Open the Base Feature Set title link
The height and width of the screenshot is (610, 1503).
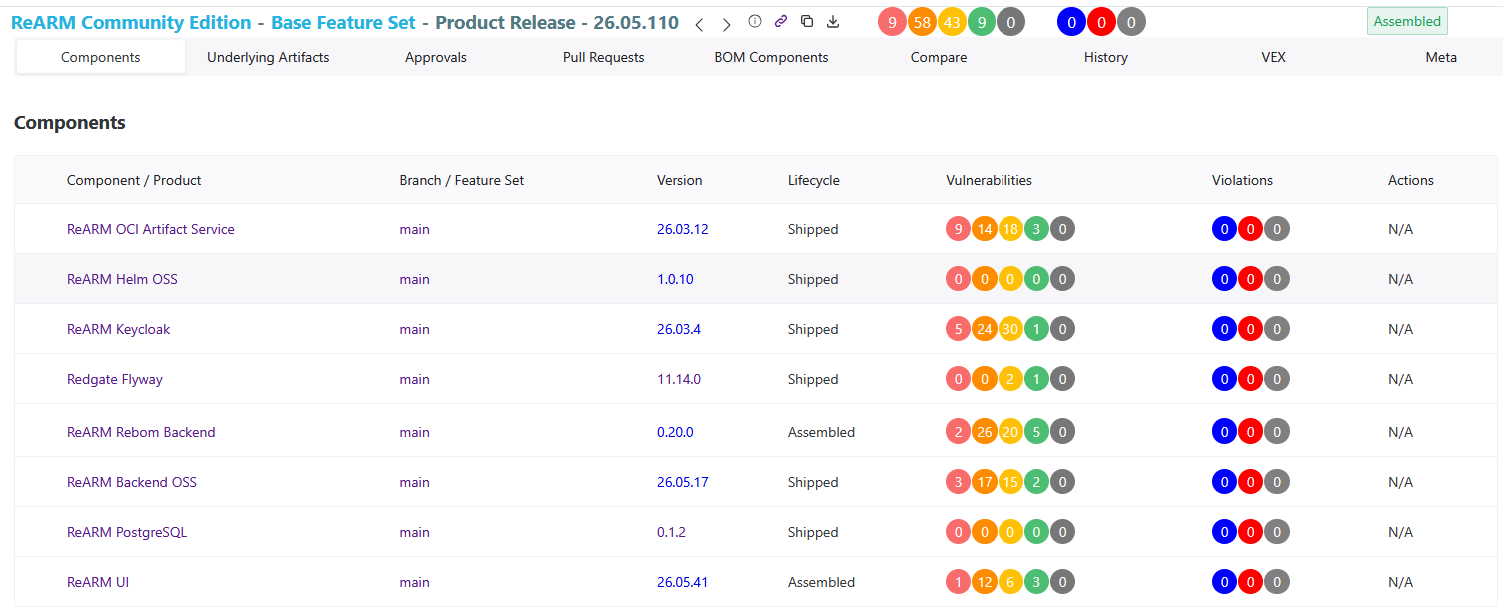coord(343,22)
